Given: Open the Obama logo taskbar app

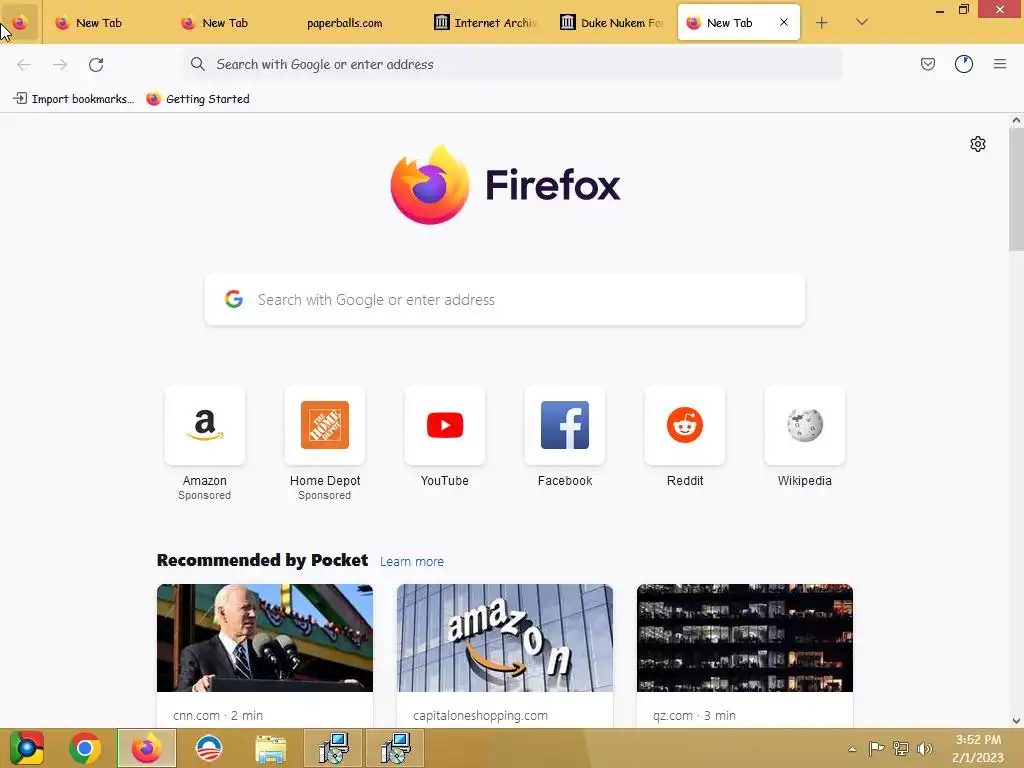Looking at the screenshot, I should click(209, 748).
